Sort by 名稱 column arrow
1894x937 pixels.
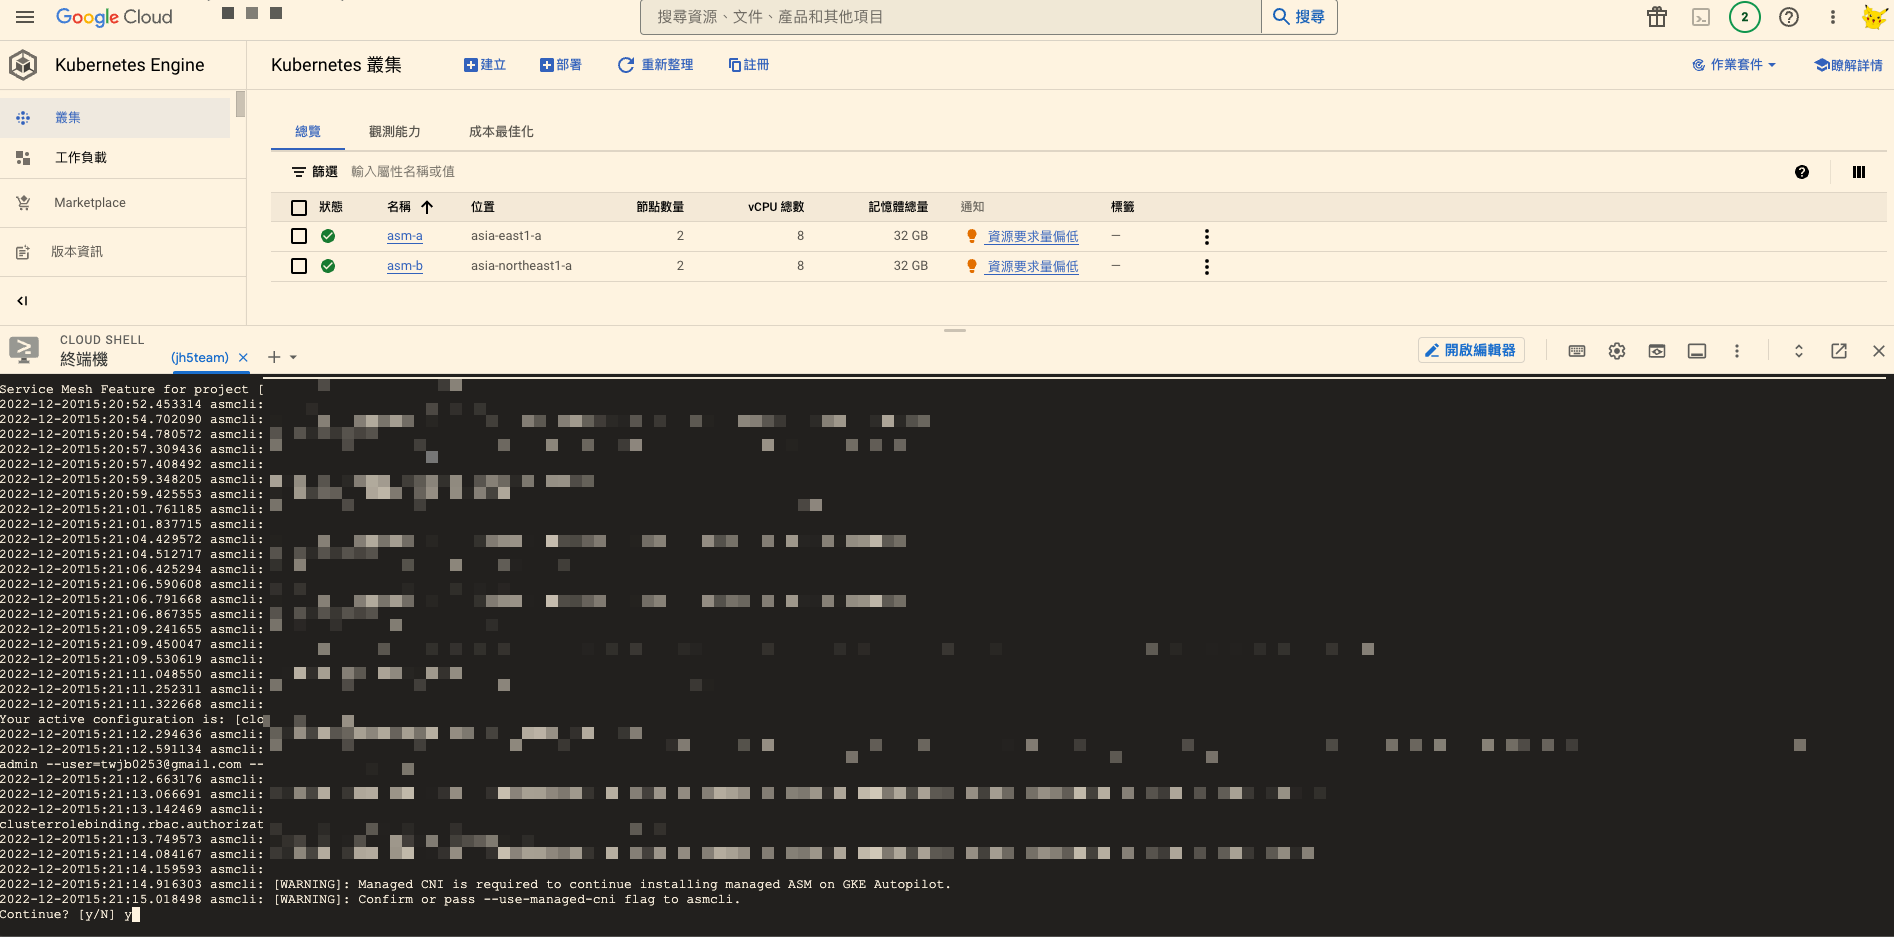tap(427, 207)
